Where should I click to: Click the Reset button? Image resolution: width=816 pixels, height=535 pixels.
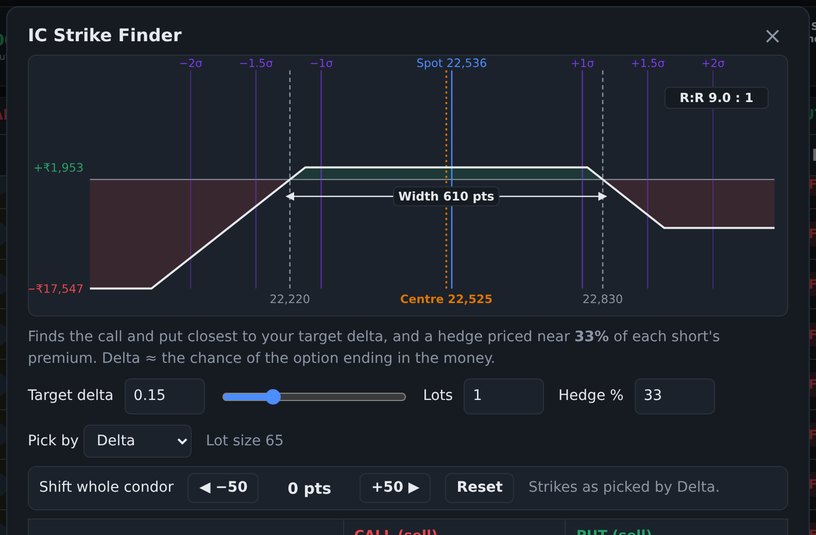(479, 488)
